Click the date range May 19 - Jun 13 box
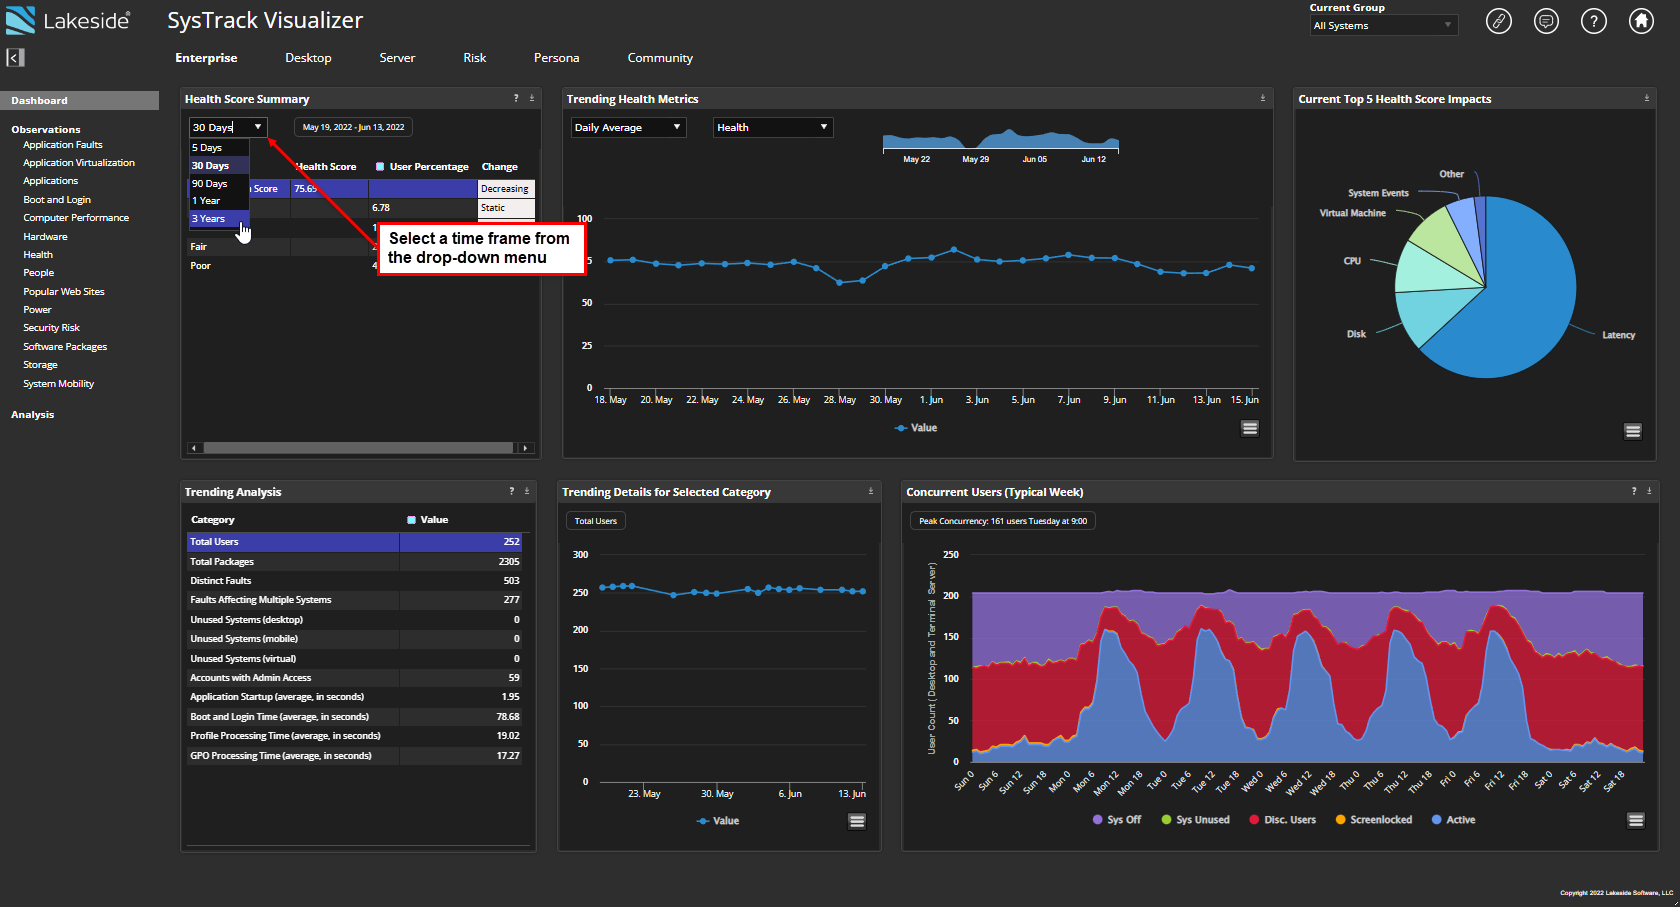 coord(354,127)
